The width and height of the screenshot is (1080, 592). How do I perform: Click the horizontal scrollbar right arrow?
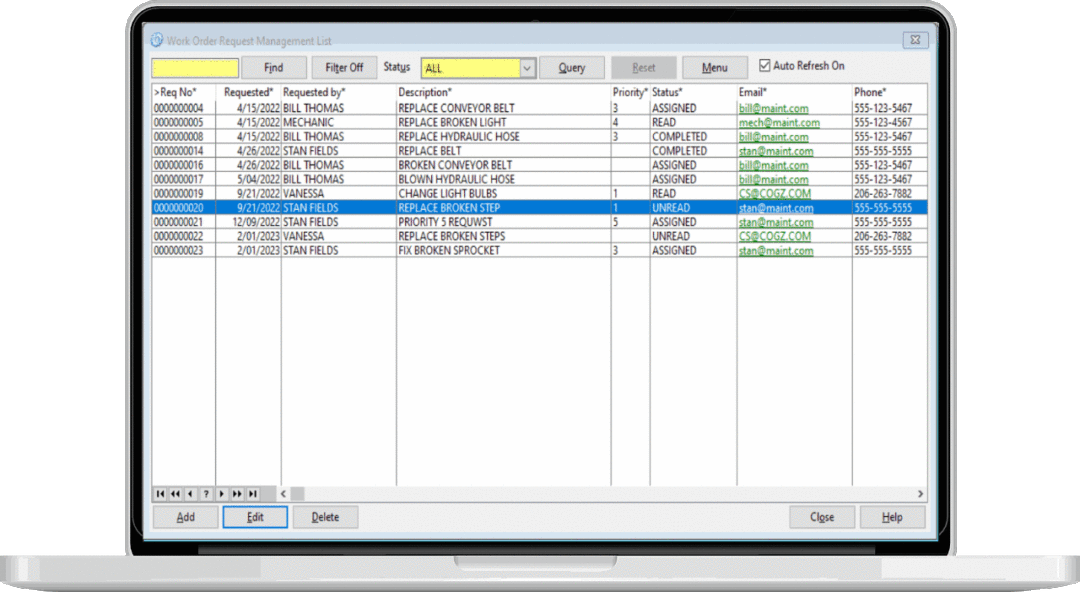(x=919, y=494)
